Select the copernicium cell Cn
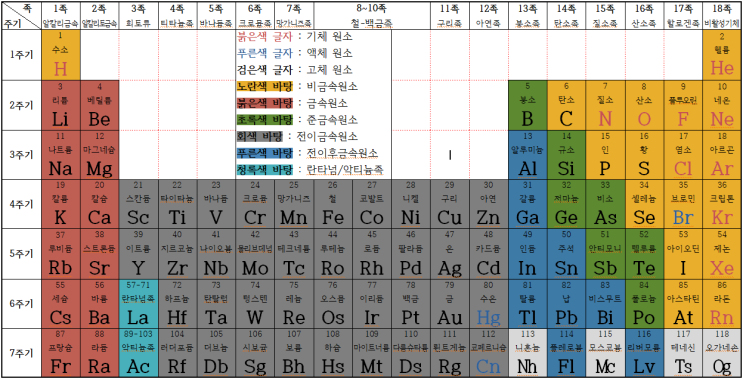 (489, 353)
